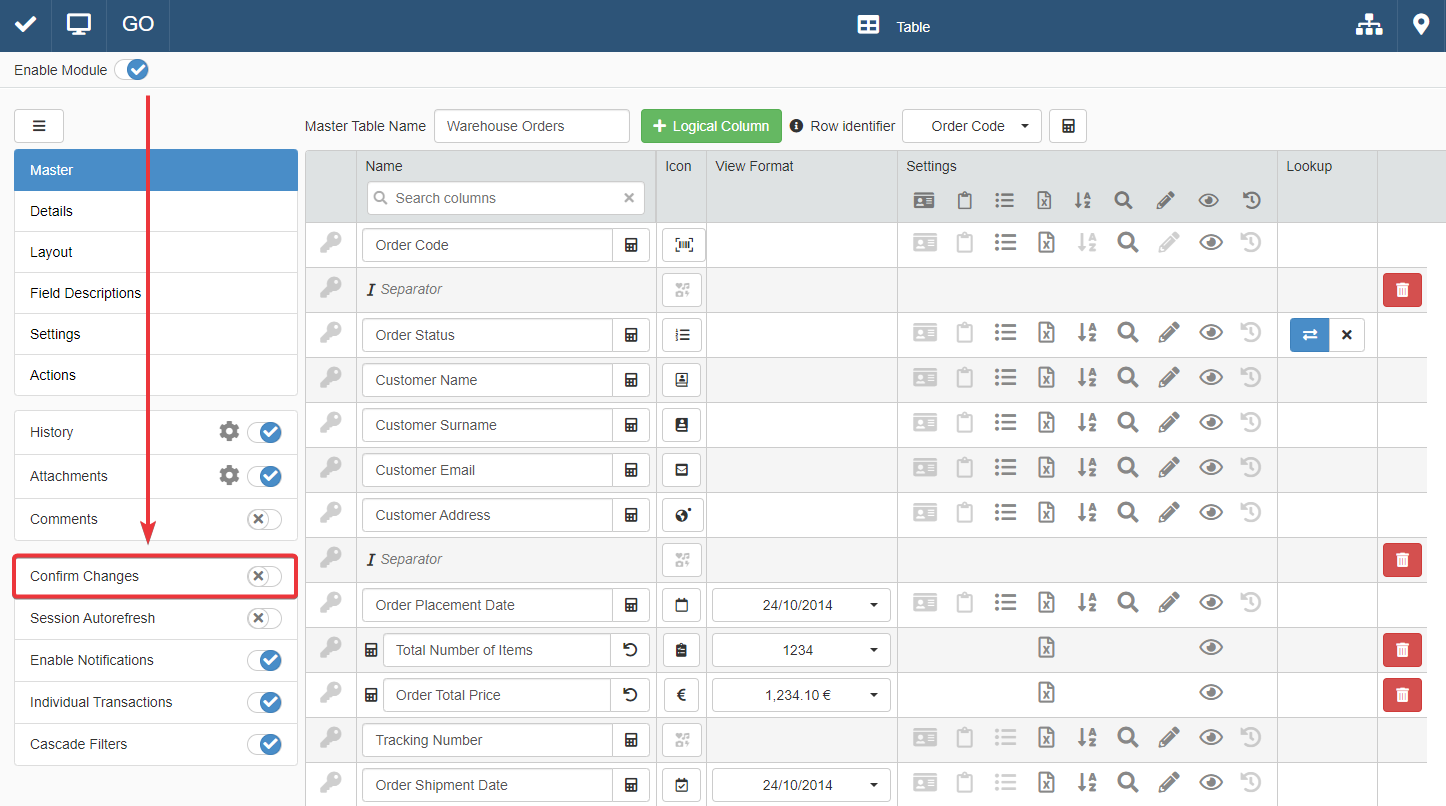This screenshot has height=806, width=1446.
Task: Click the Logical Column button
Action: pyautogui.click(x=710, y=126)
